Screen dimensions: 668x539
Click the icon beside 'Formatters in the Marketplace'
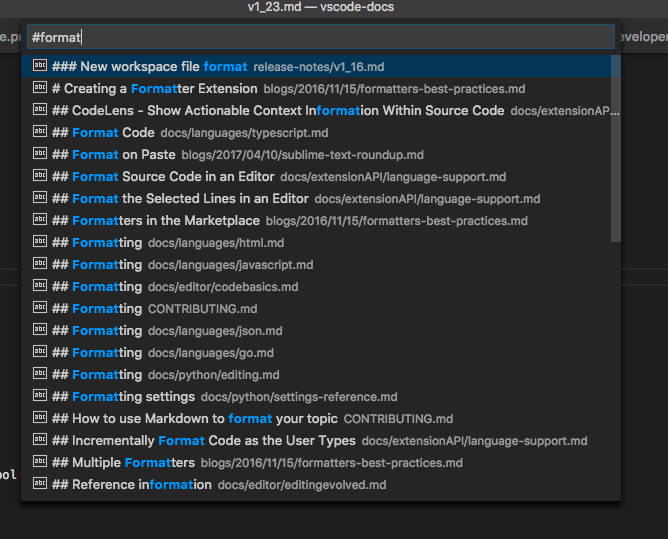pyautogui.click(x=40, y=220)
